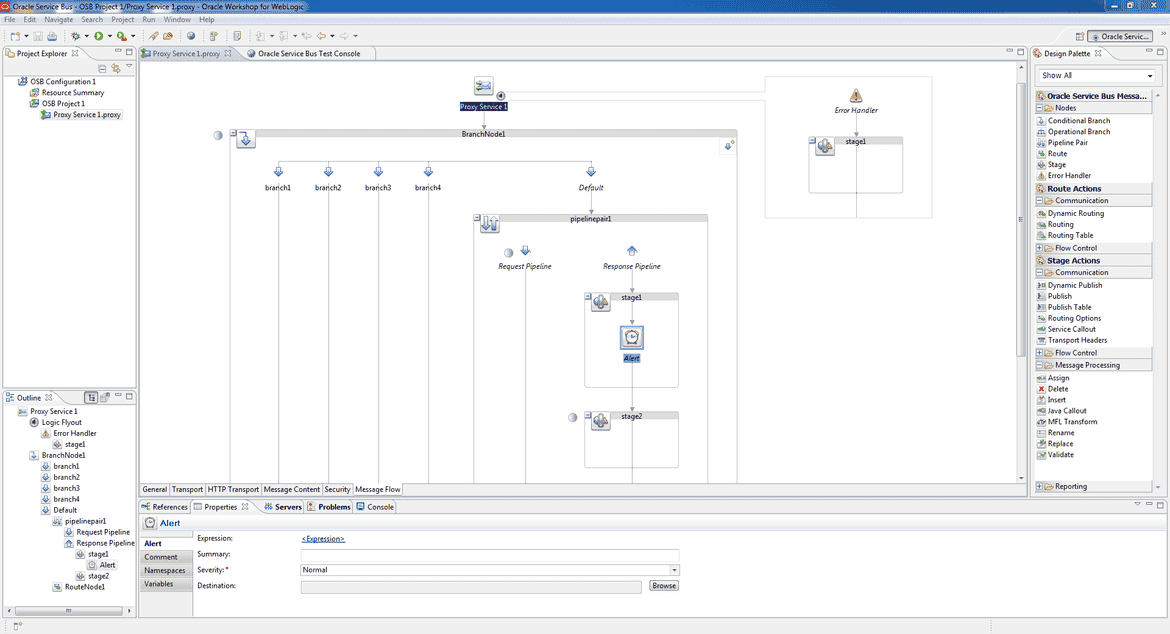
Task: Click the Print toolbar icon
Action: click(x=52, y=36)
